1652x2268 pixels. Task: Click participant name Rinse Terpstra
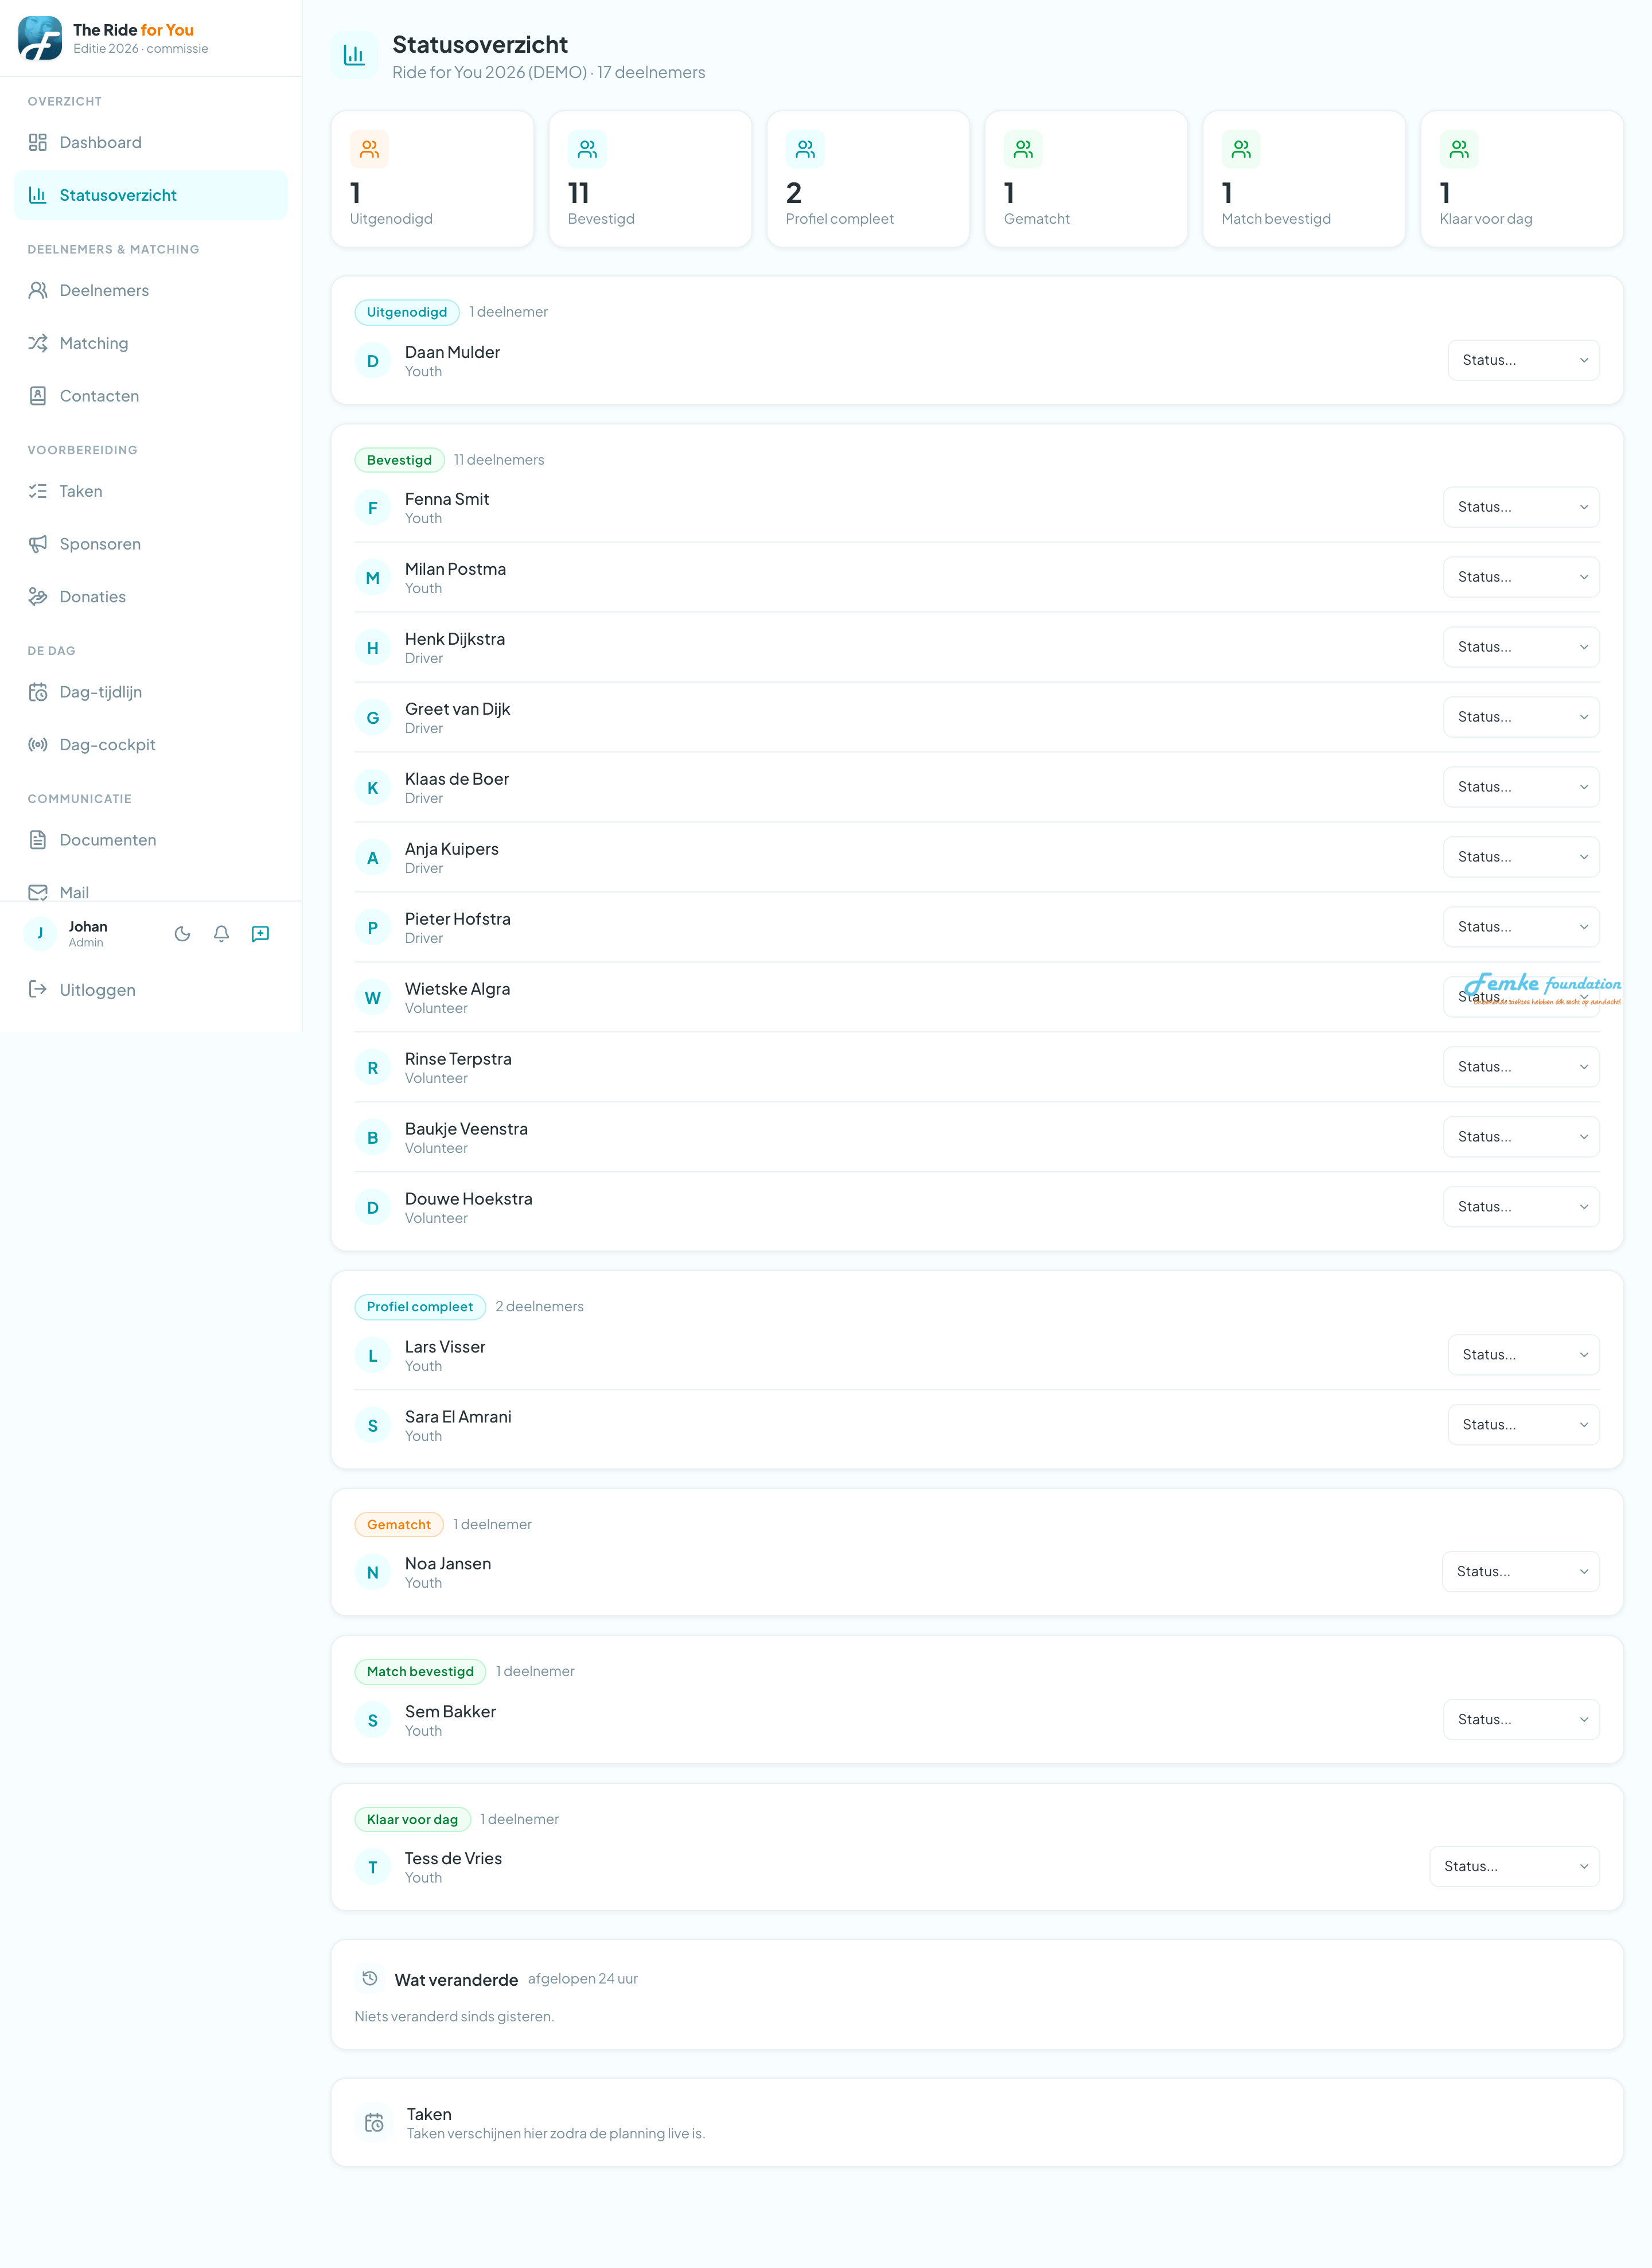(458, 1059)
